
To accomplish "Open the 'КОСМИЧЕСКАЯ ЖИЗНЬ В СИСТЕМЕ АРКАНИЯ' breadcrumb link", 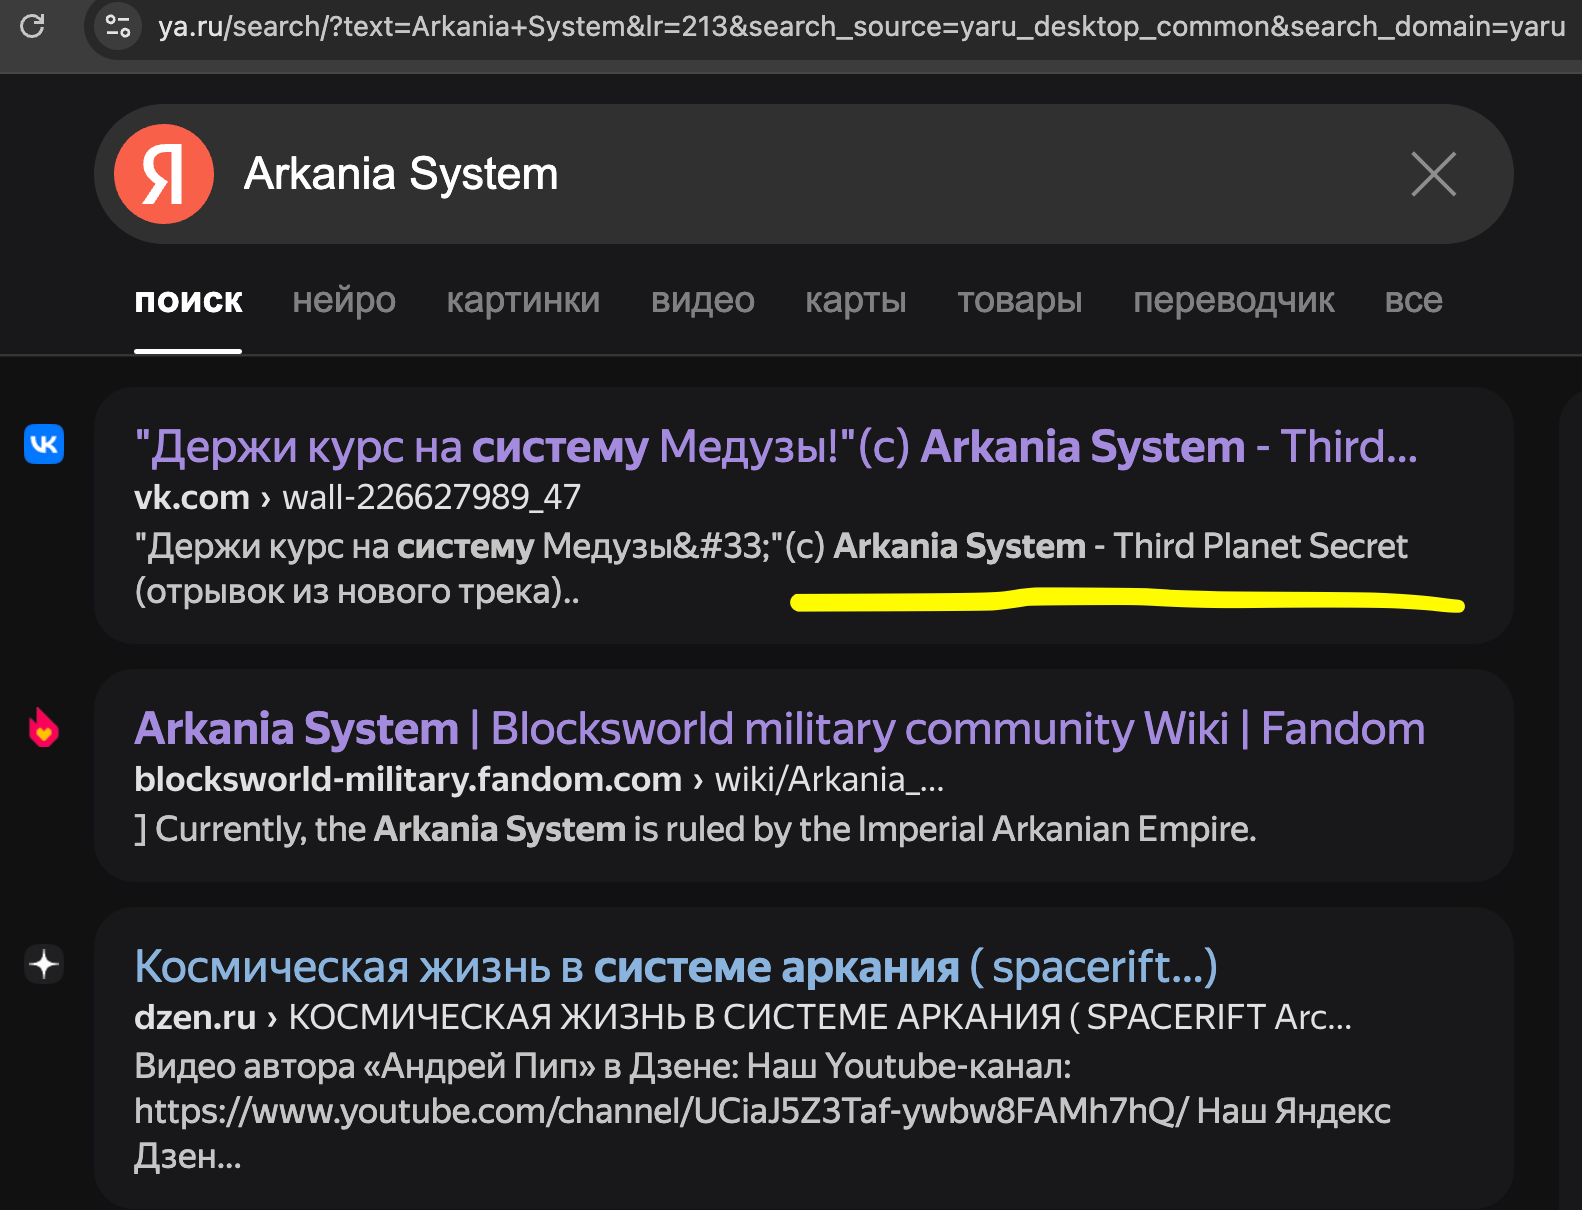I will coord(820,1017).
